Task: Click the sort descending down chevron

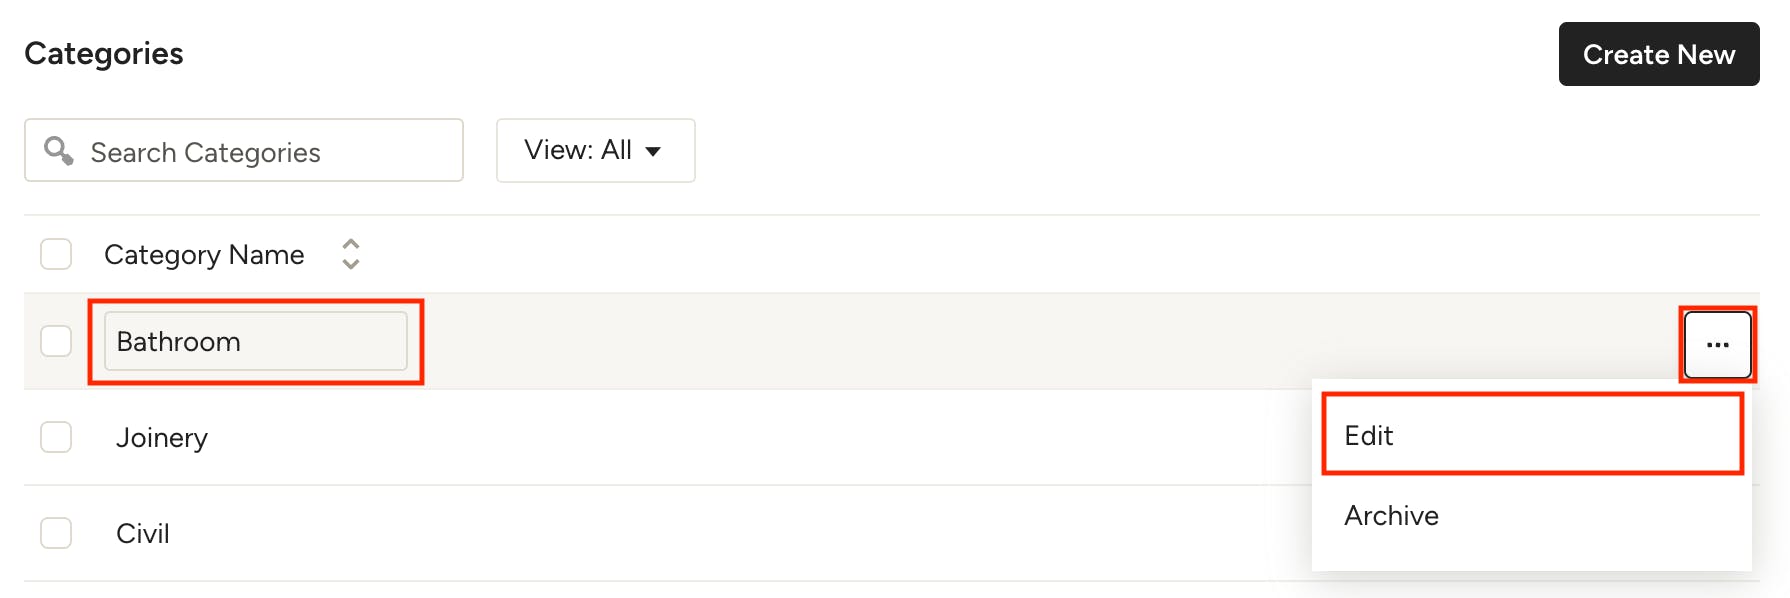Action: 350,263
